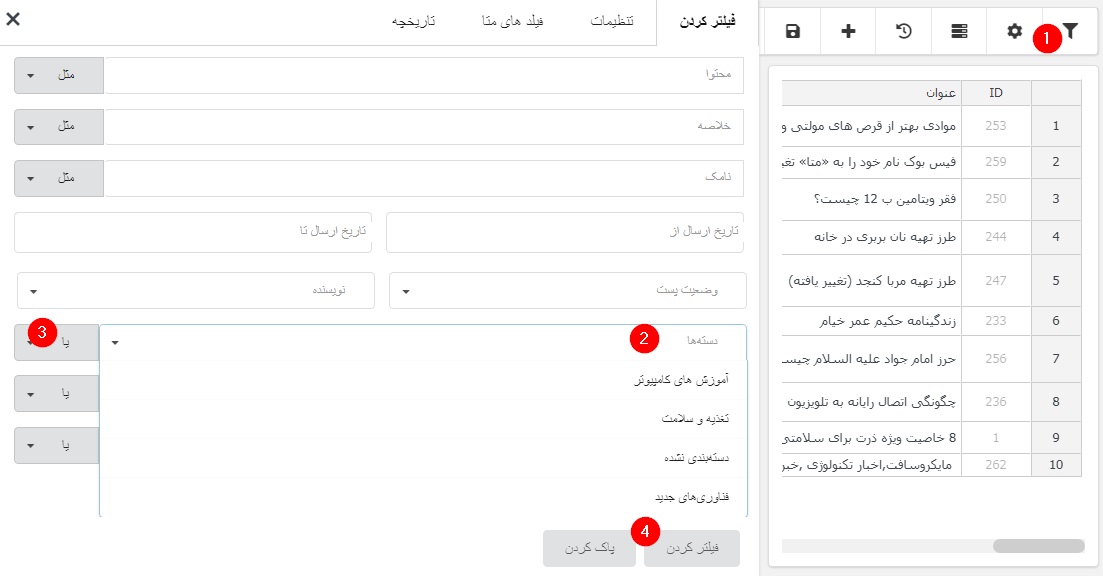Viewport: 1103px width, 576px height.
Task: Click the server/columns icon in toolbar
Action: [x=959, y=31]
